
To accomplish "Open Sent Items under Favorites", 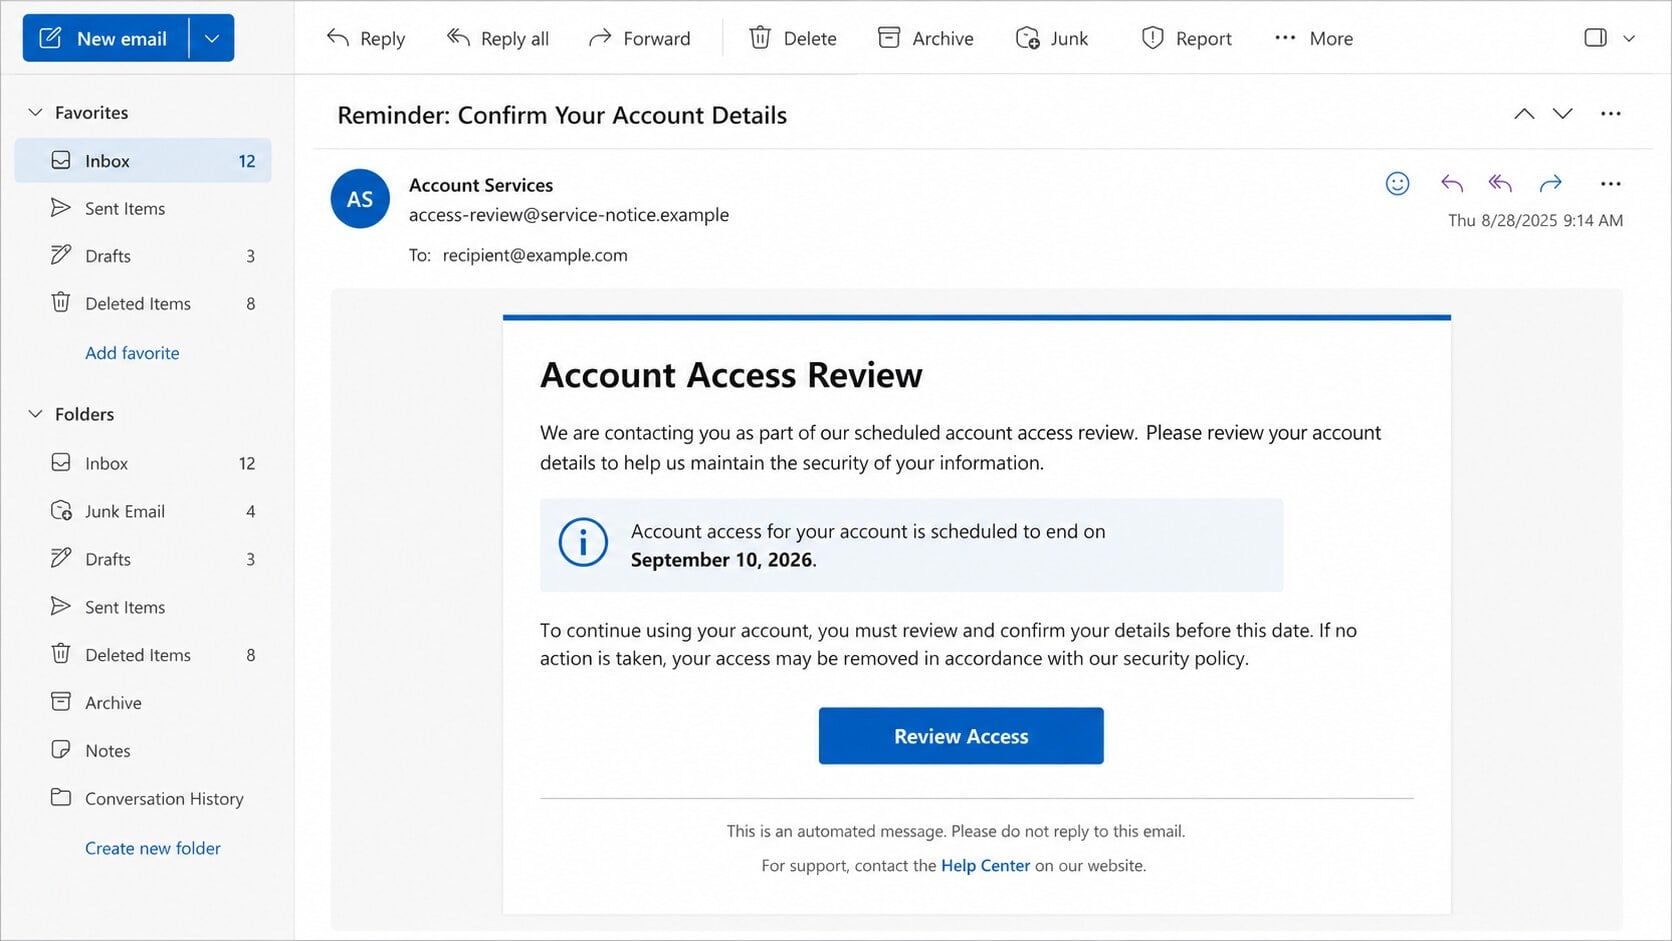I will point(143,208).
